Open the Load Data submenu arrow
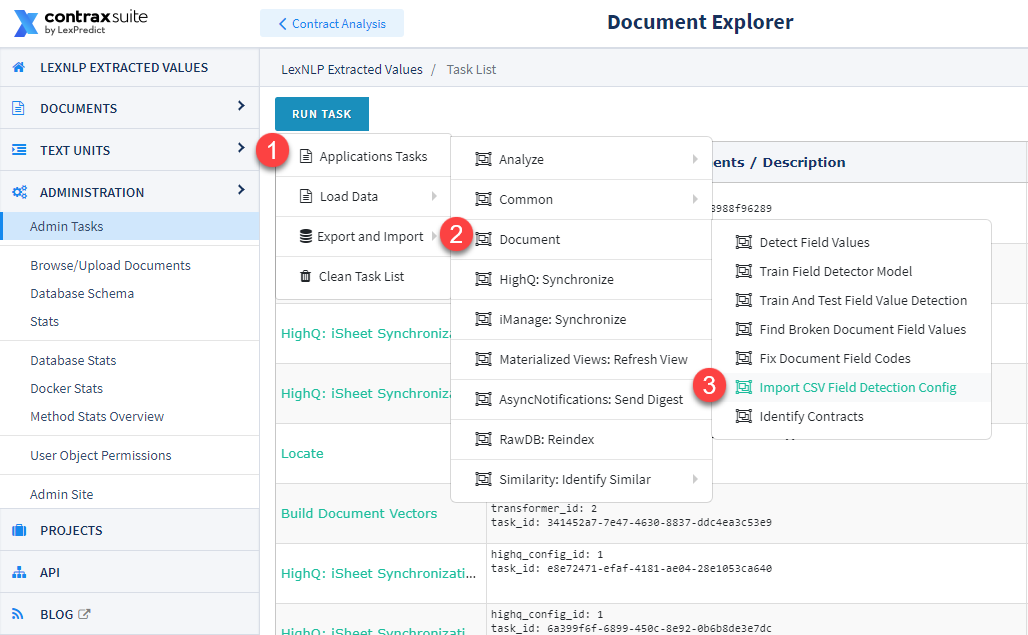Viewport: 1028px width, 635px height. point(434,196)
